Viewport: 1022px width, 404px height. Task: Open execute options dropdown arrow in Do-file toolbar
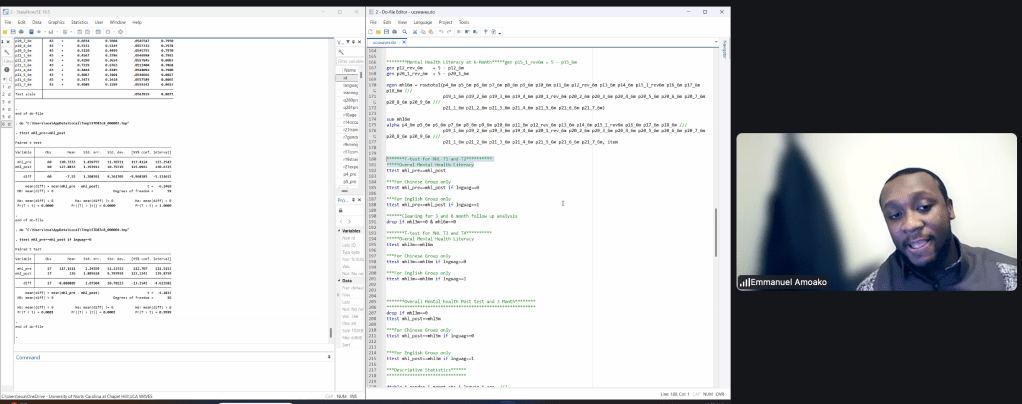point(500,33)
